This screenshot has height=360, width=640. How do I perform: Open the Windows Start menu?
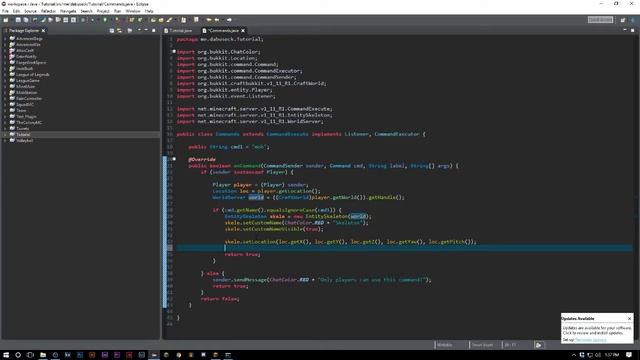point(6,355)
